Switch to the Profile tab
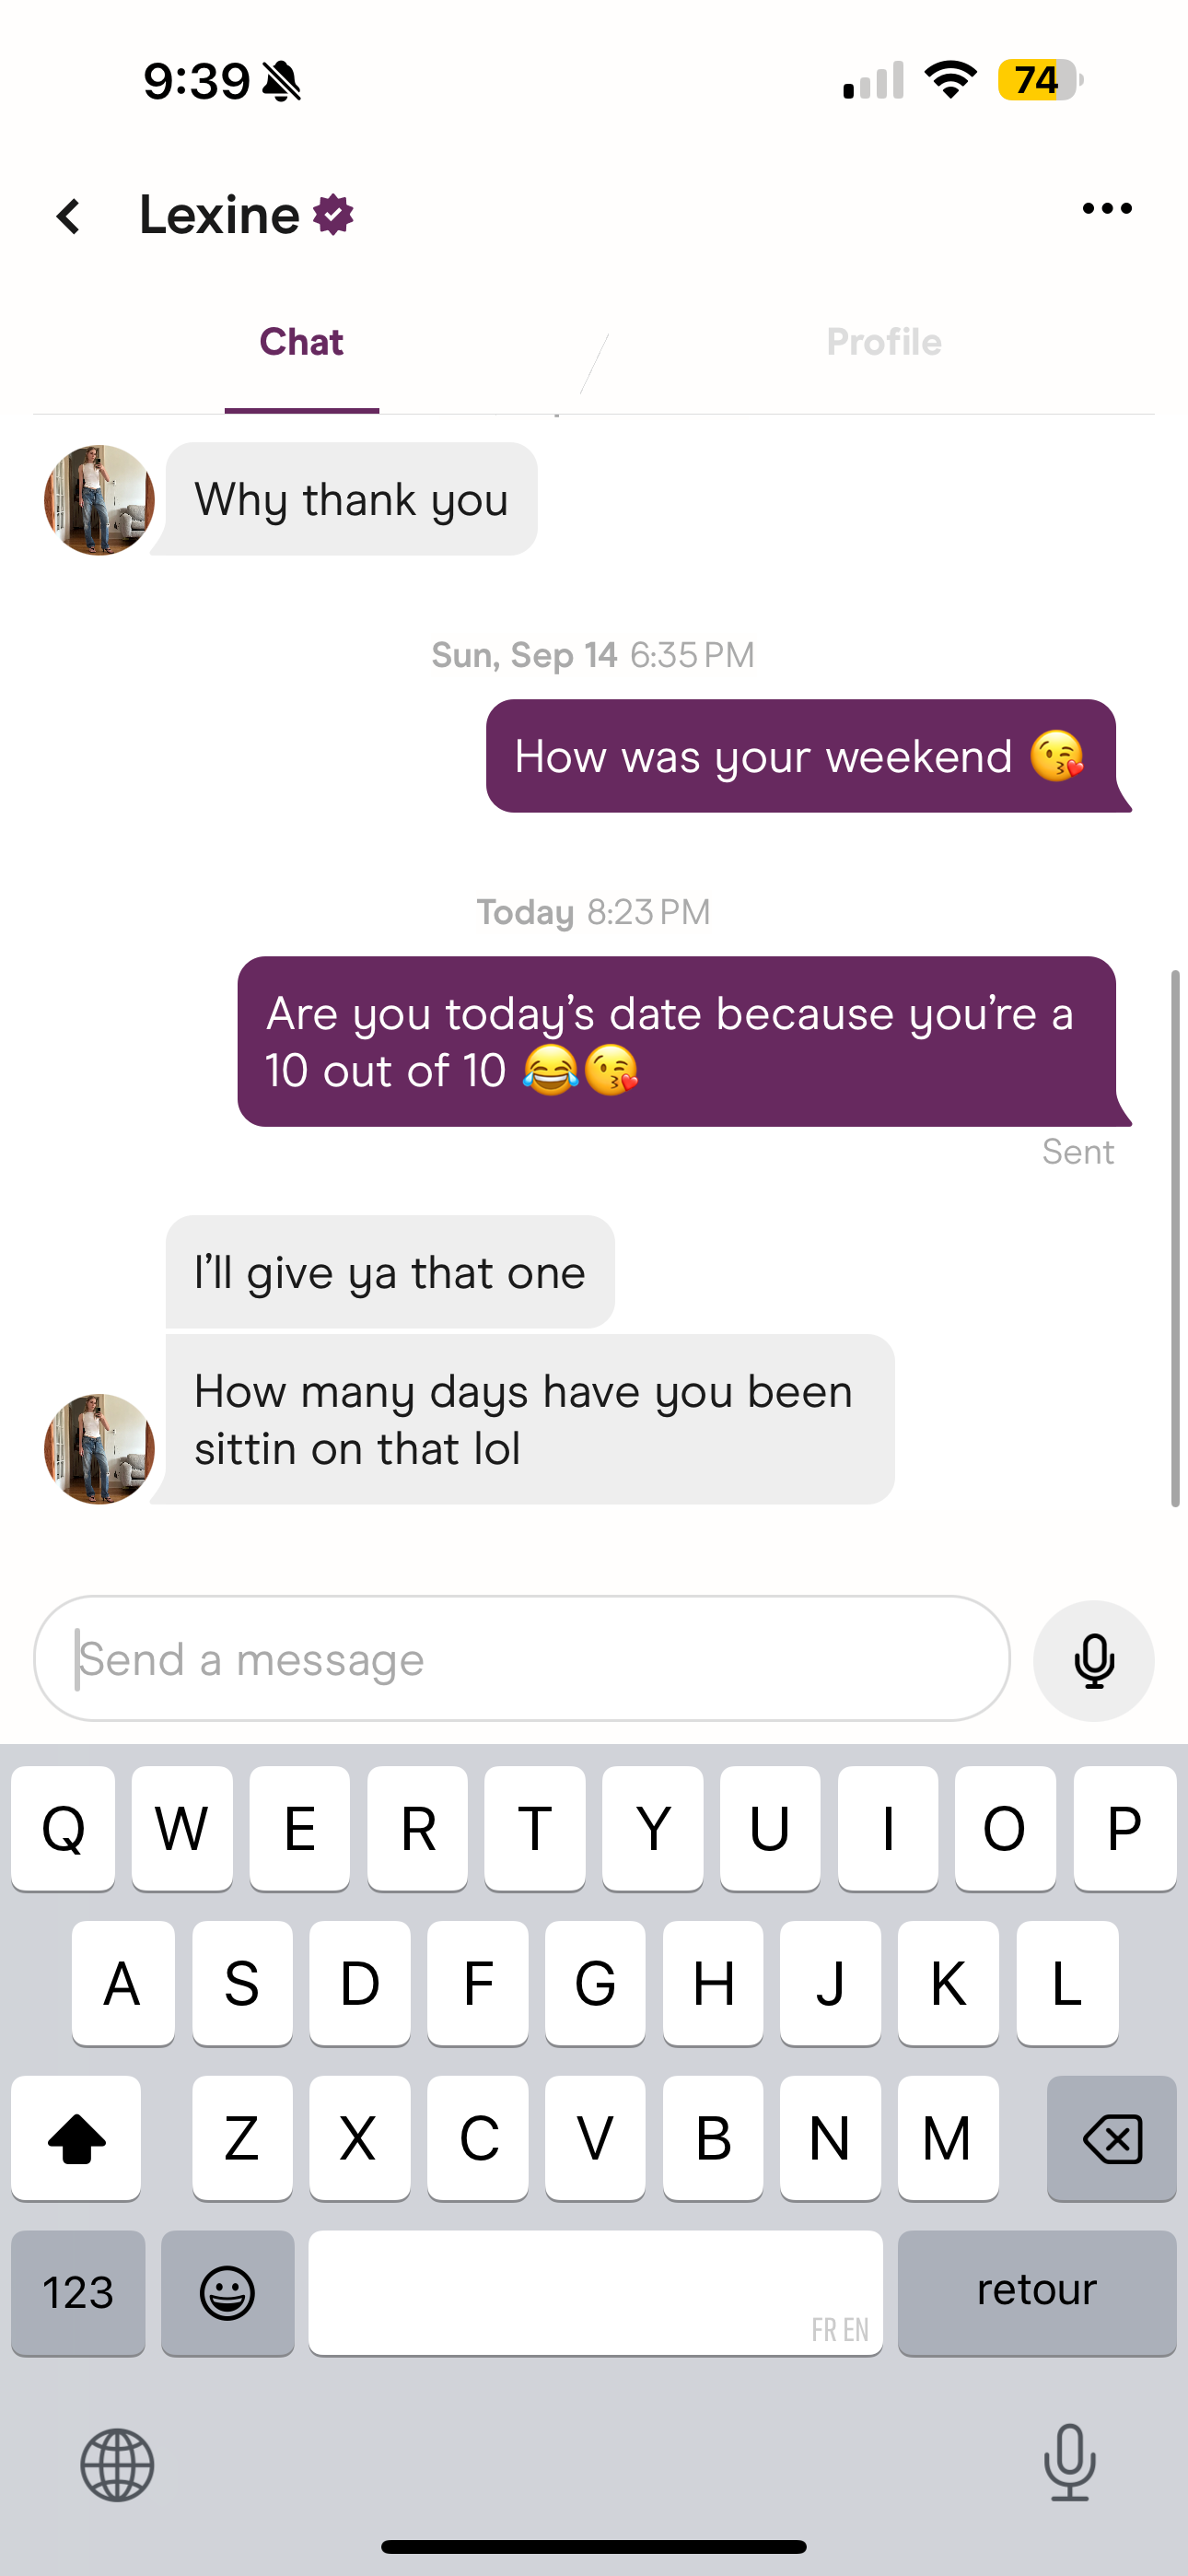This screenshot has height=2576, width=1188. (884, 342)
